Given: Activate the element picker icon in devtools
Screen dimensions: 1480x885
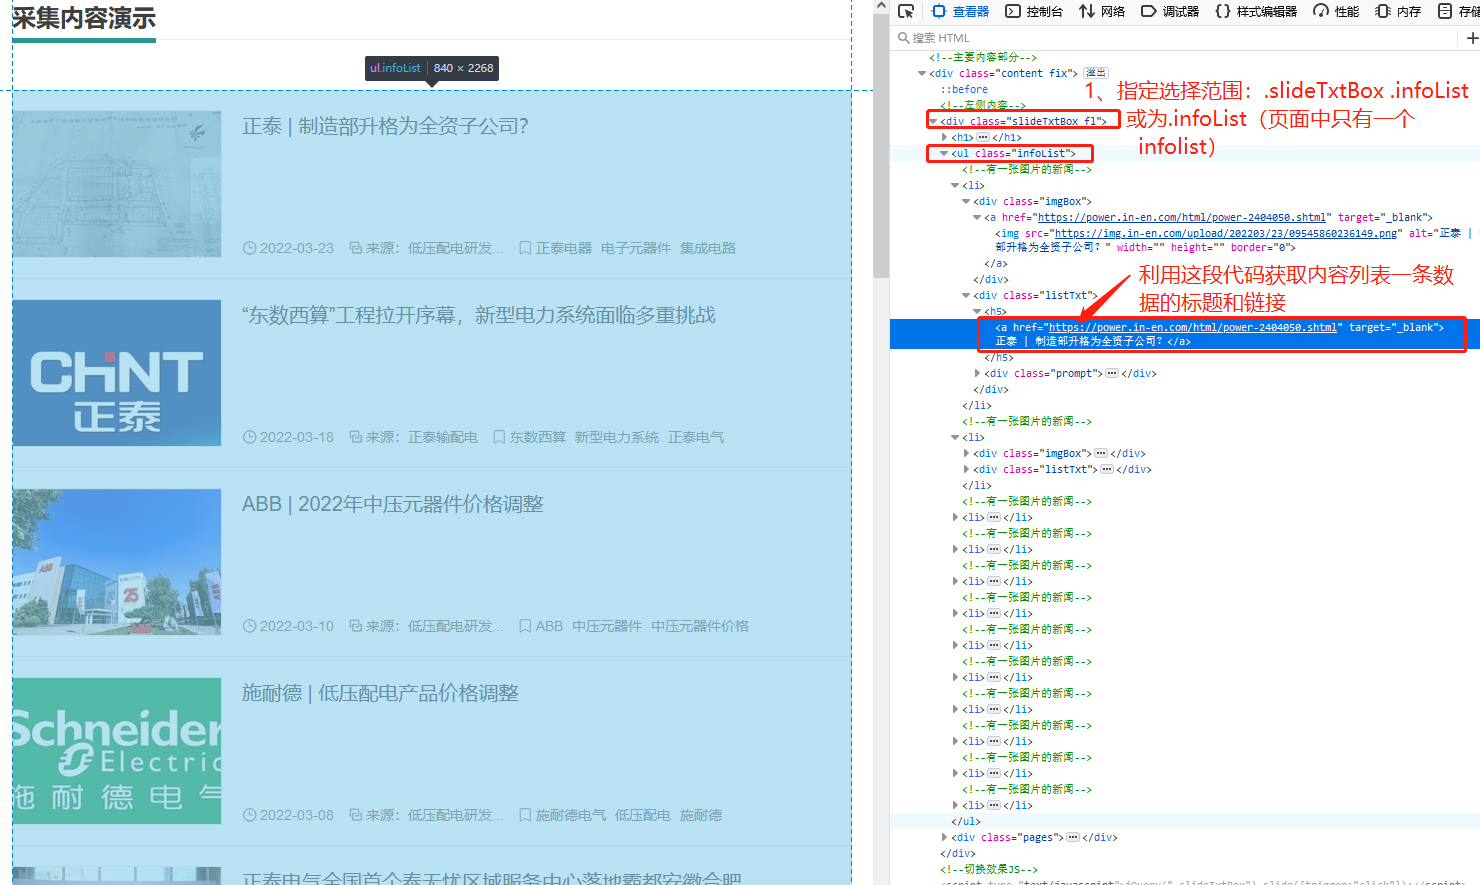Looking at the screenshot, I should (x=906, y=11).
